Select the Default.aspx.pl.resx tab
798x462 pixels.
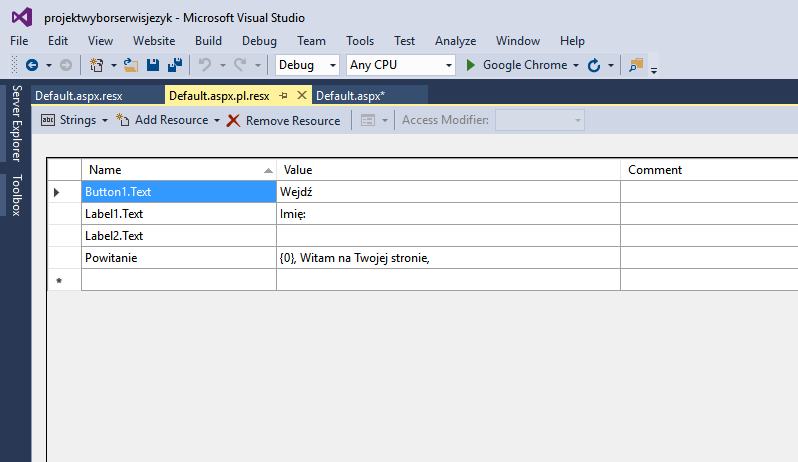coord(219,96)
